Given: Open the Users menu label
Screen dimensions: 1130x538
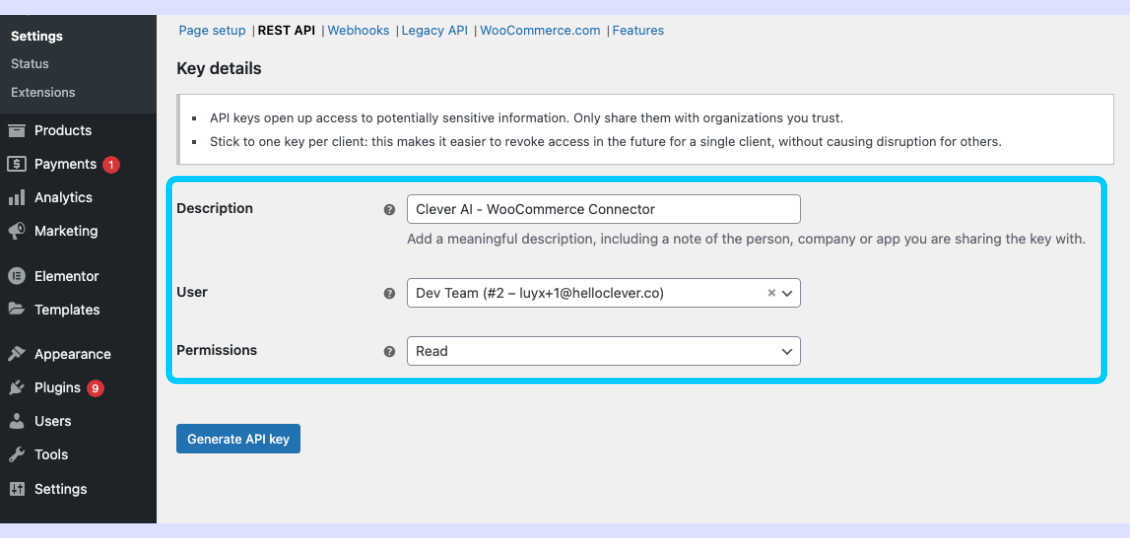Looking at the screenshot, I should (53, 421).
